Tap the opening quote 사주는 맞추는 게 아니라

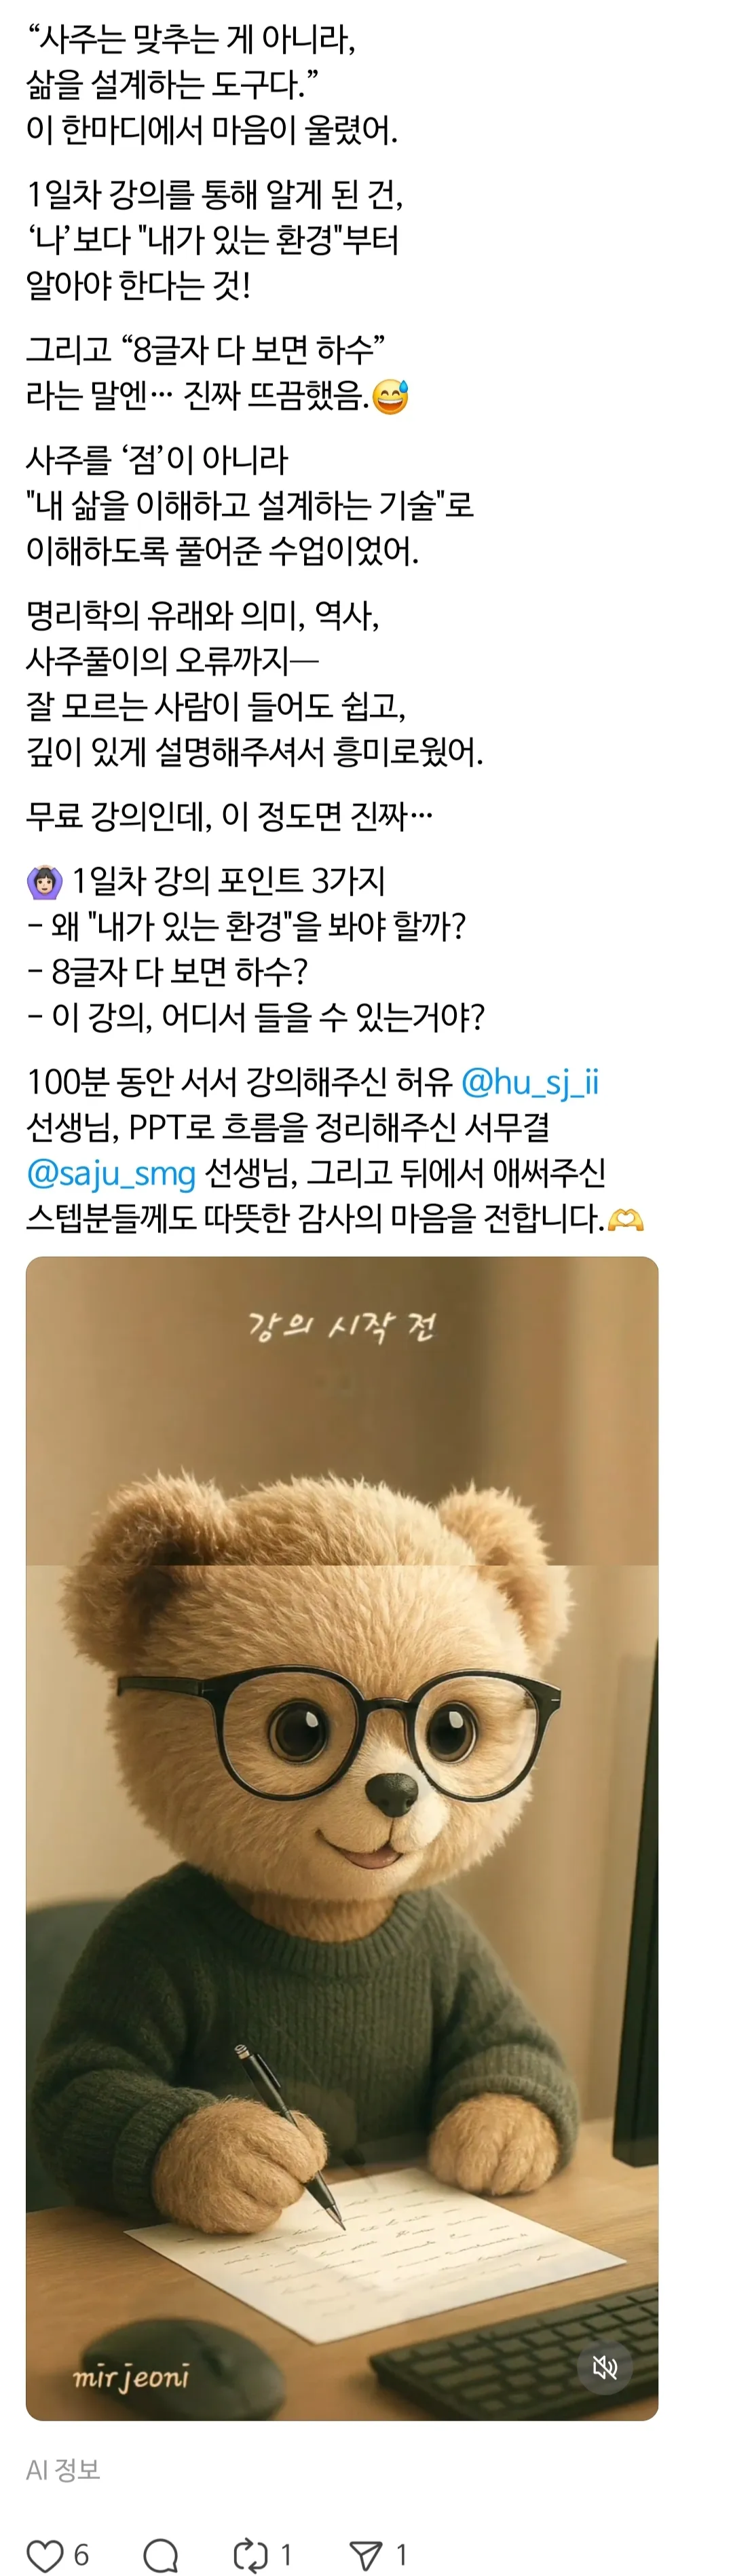[x=191, y=39]
